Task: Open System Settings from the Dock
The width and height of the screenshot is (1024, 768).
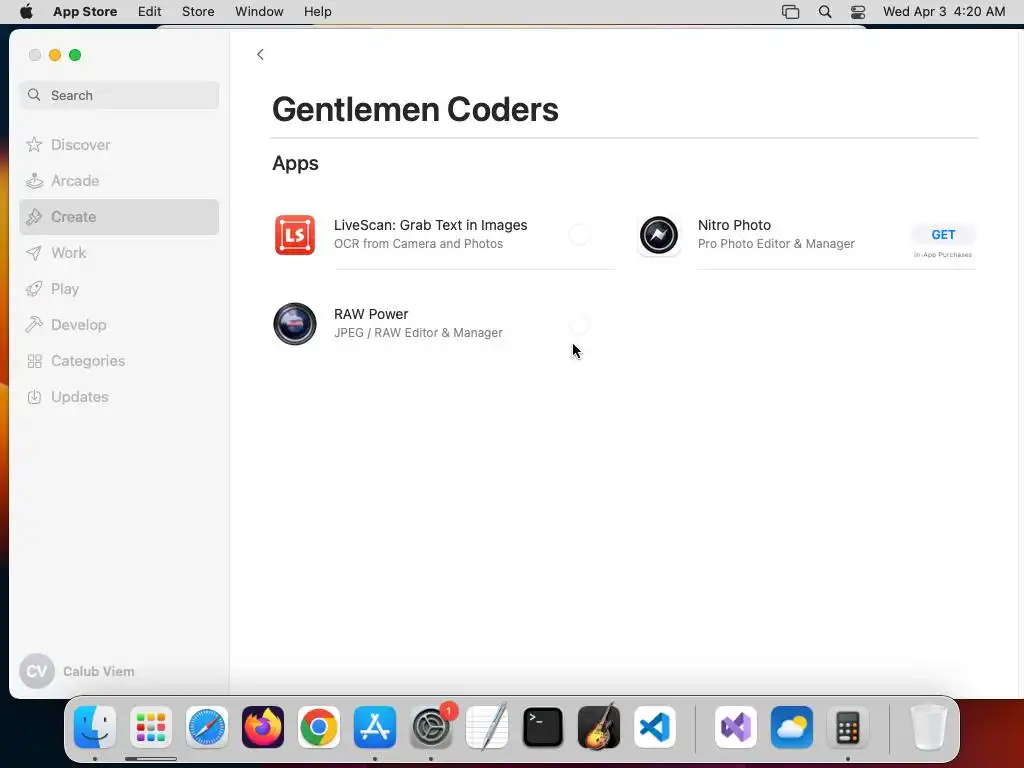Action: (431, 727)
